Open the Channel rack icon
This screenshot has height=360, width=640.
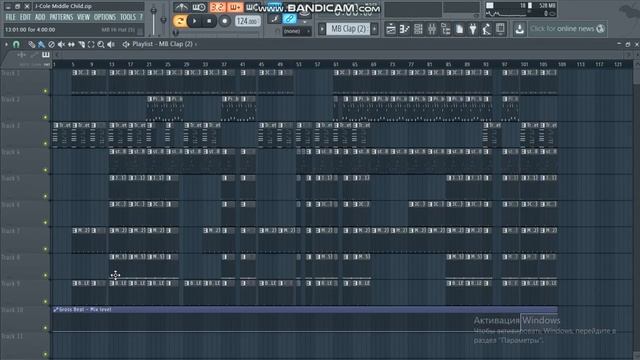point(418,29)
